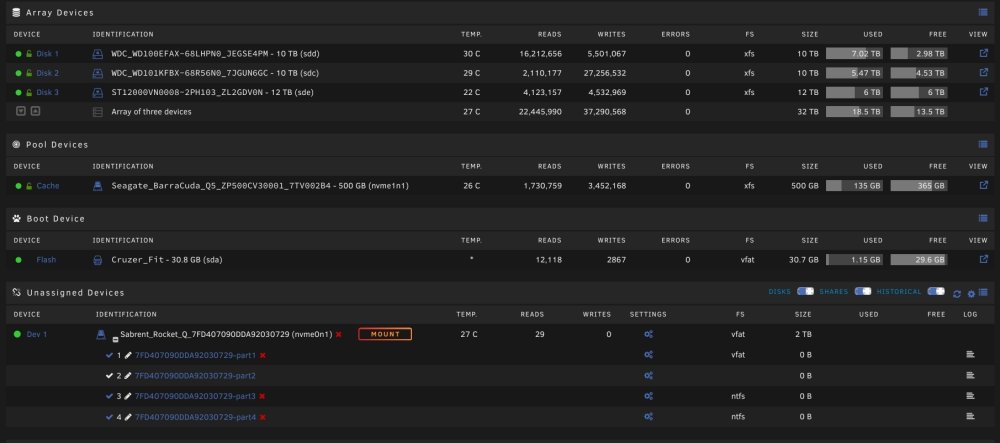Toggle the checkmark for partition 1
This screenshot has width=1000, height=443.
pos(110,355)
